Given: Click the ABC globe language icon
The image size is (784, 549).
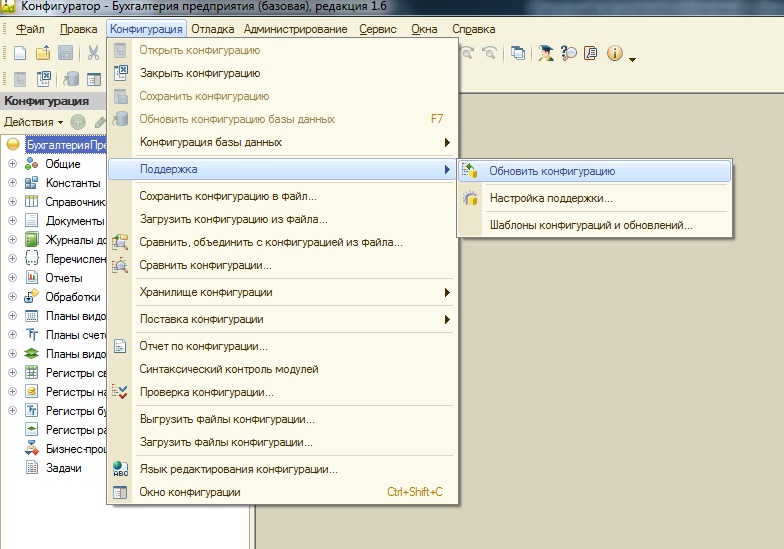Looking at the screenshot, I should [120, 469].
